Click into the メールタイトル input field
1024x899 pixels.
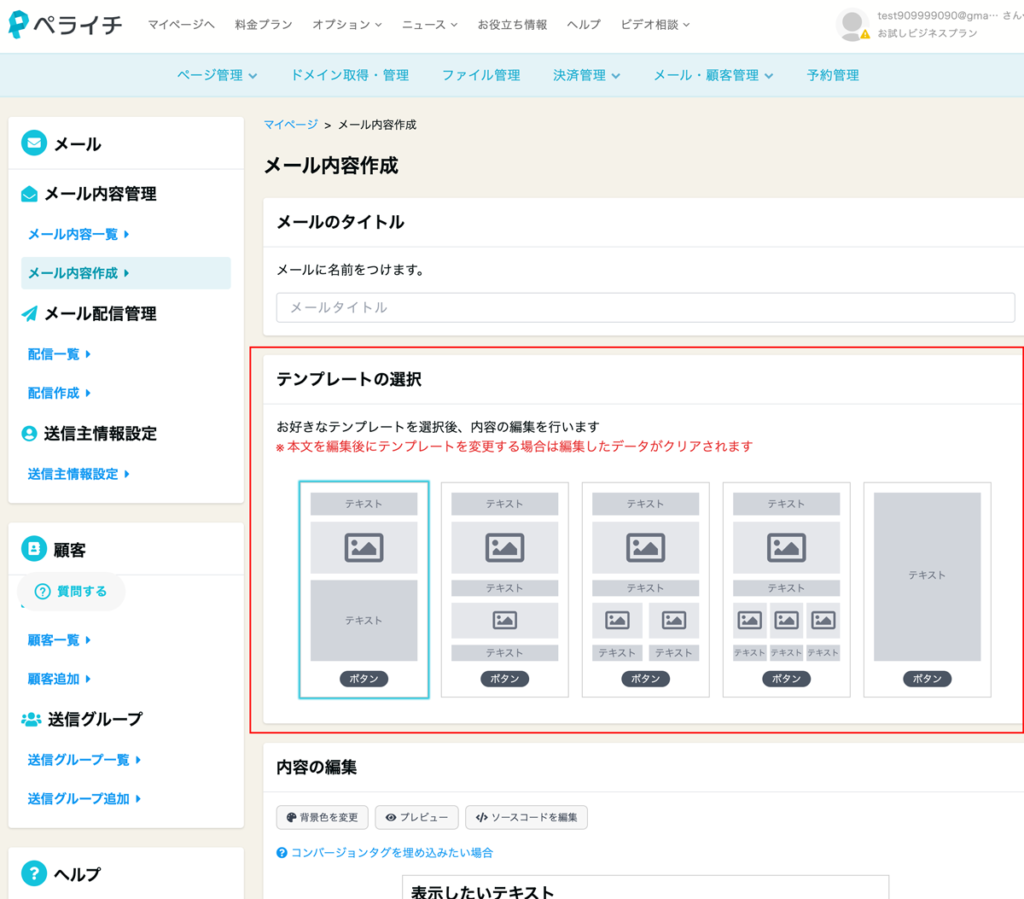(645, 308)
